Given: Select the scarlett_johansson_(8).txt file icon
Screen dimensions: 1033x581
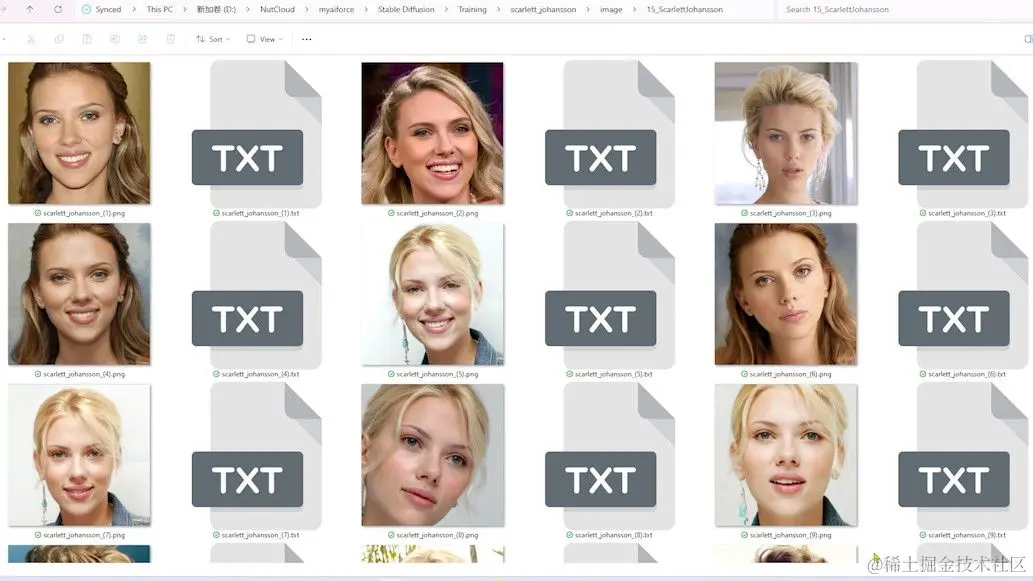Looking at the screenshot, I should [609, 456].
